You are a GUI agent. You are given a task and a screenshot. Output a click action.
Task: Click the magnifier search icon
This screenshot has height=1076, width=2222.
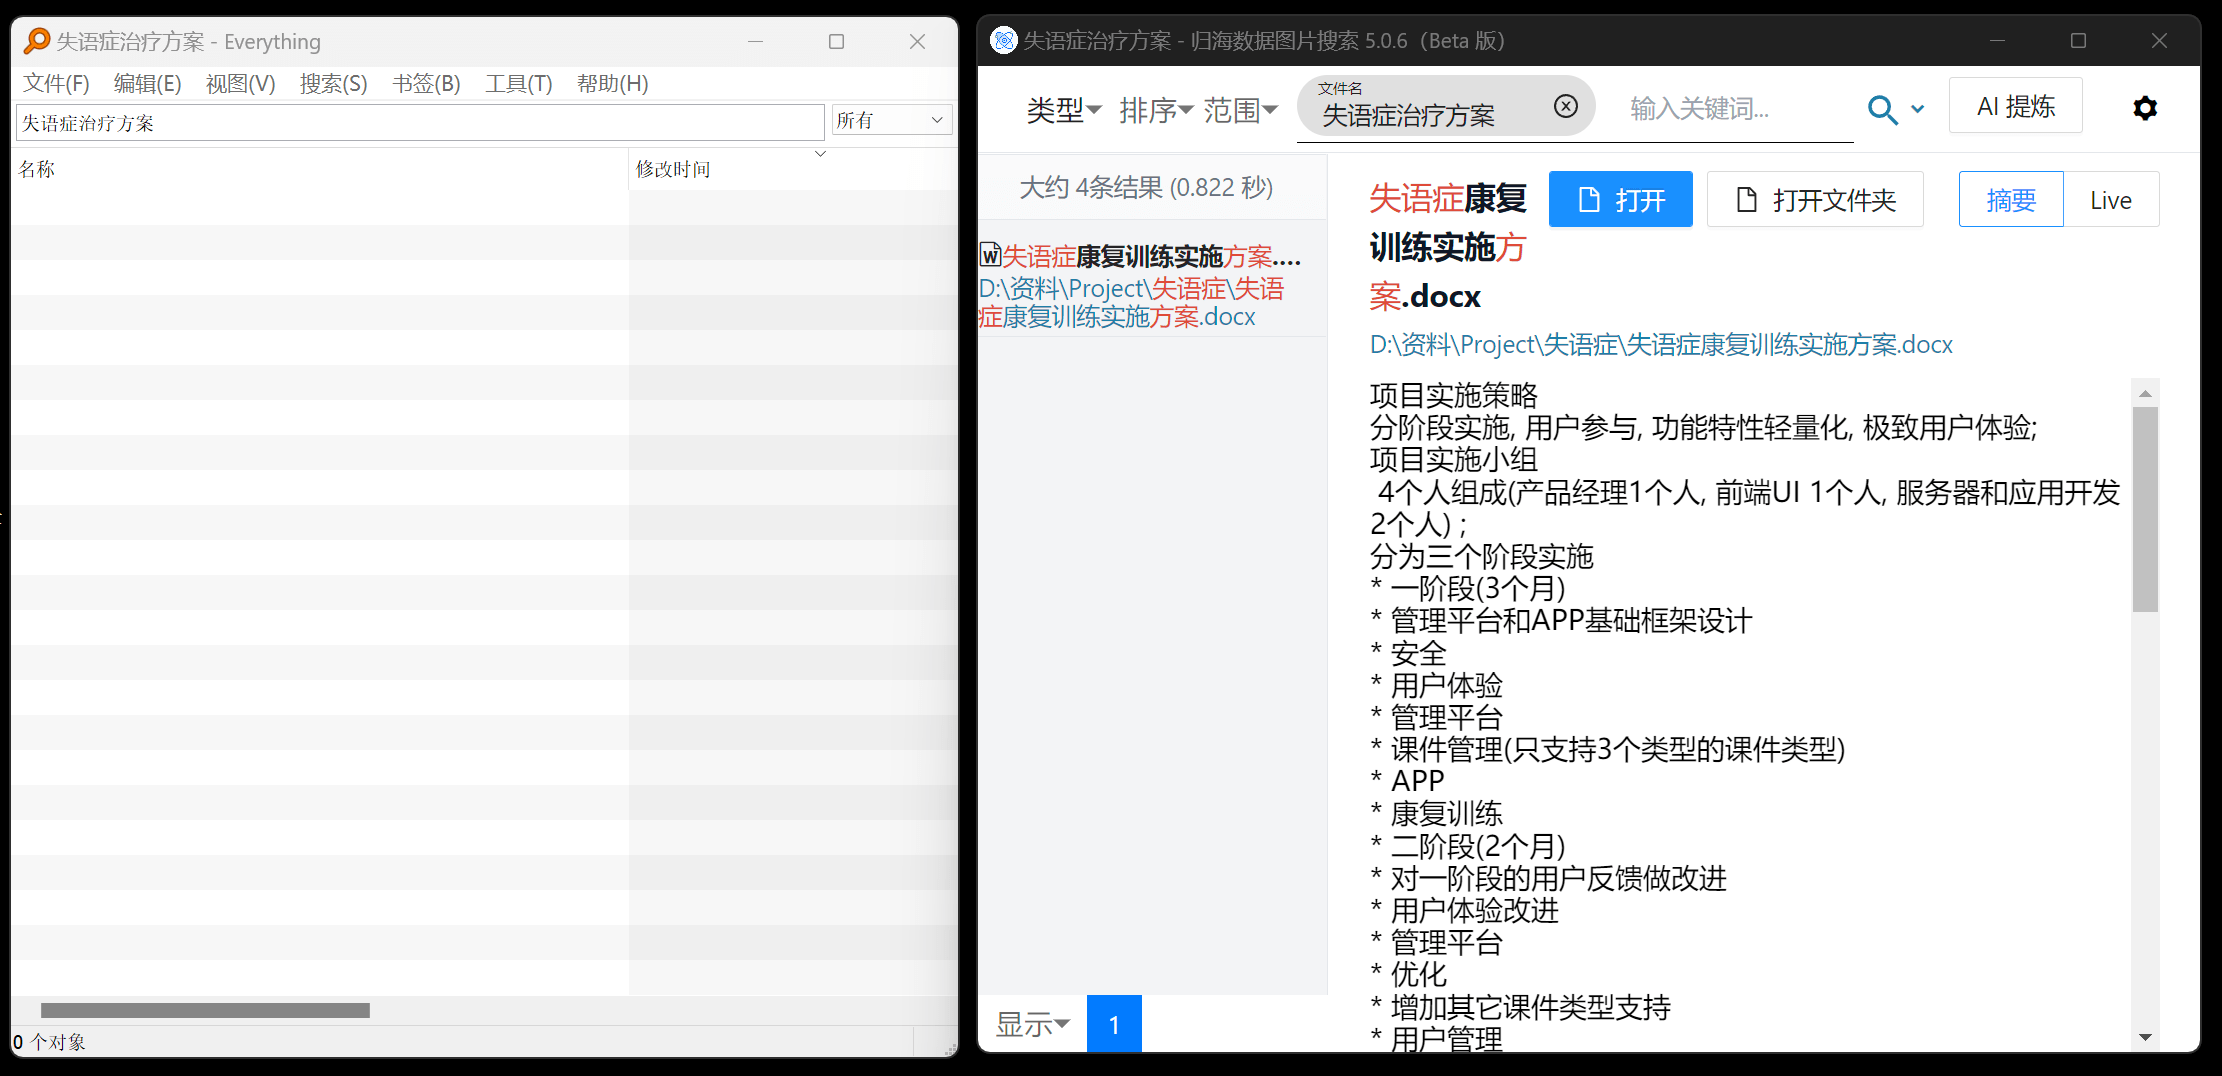tap(1883, 110)
